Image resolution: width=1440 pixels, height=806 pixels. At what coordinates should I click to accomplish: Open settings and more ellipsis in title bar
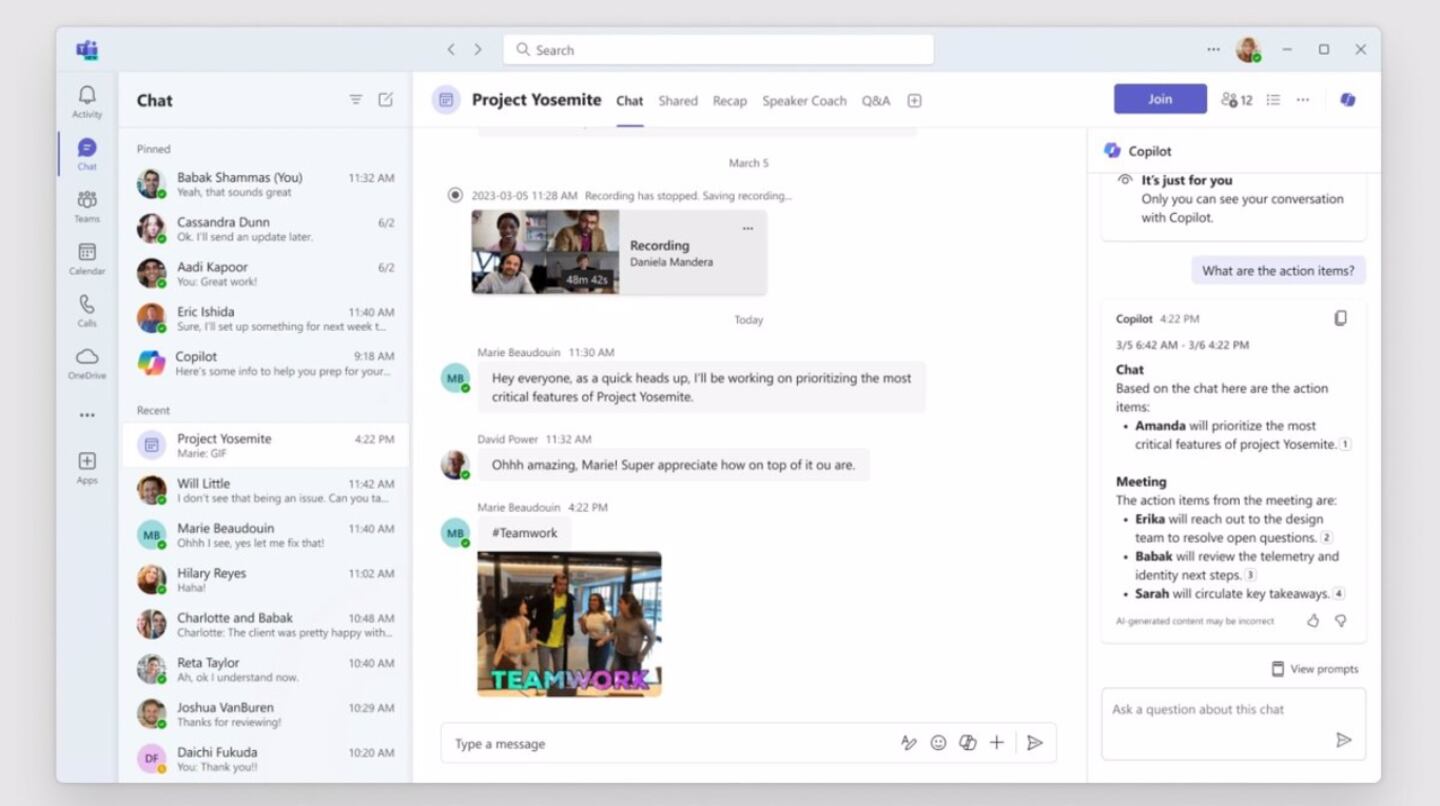click(x=1213, y=49)
